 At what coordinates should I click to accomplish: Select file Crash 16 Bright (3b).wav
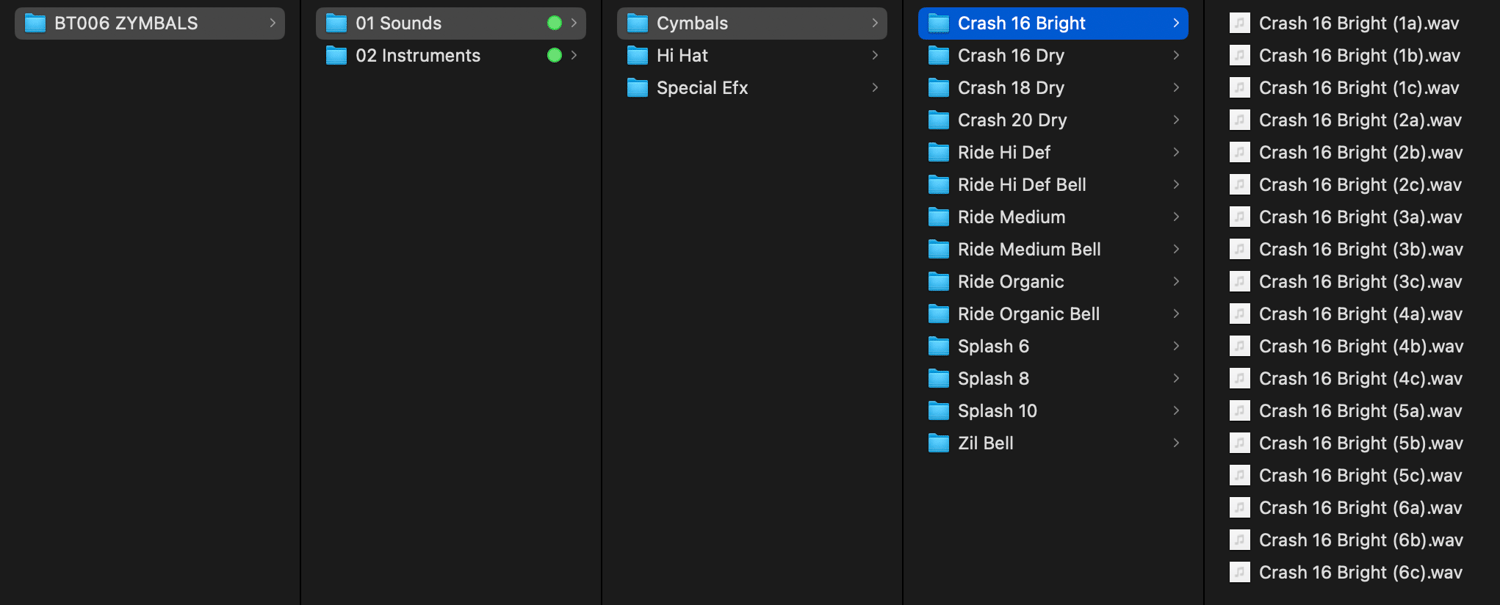coord(1360,249)
